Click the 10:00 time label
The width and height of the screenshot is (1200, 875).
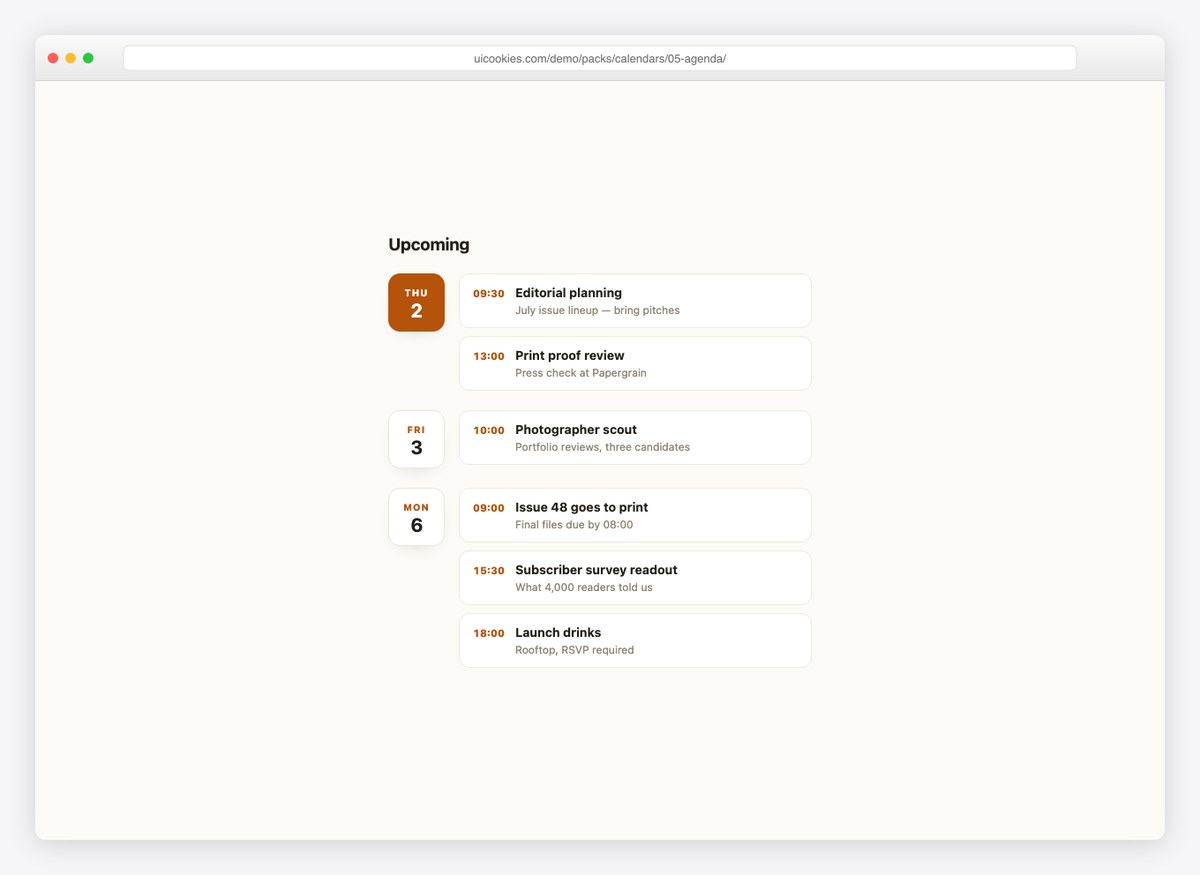point(489,431)
